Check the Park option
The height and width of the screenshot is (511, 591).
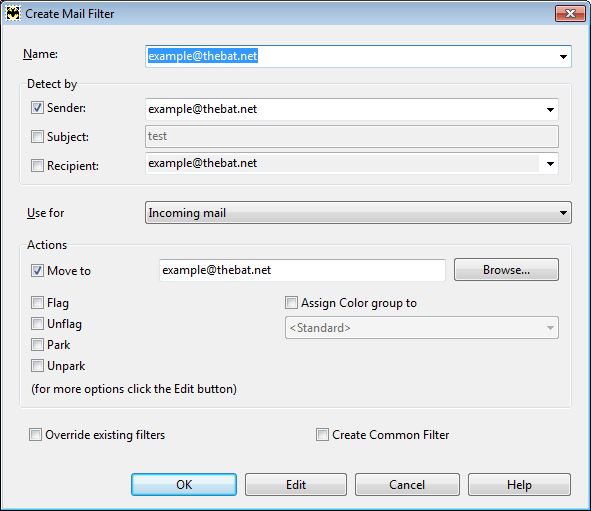pyautogui.click(x=37, y=344)
